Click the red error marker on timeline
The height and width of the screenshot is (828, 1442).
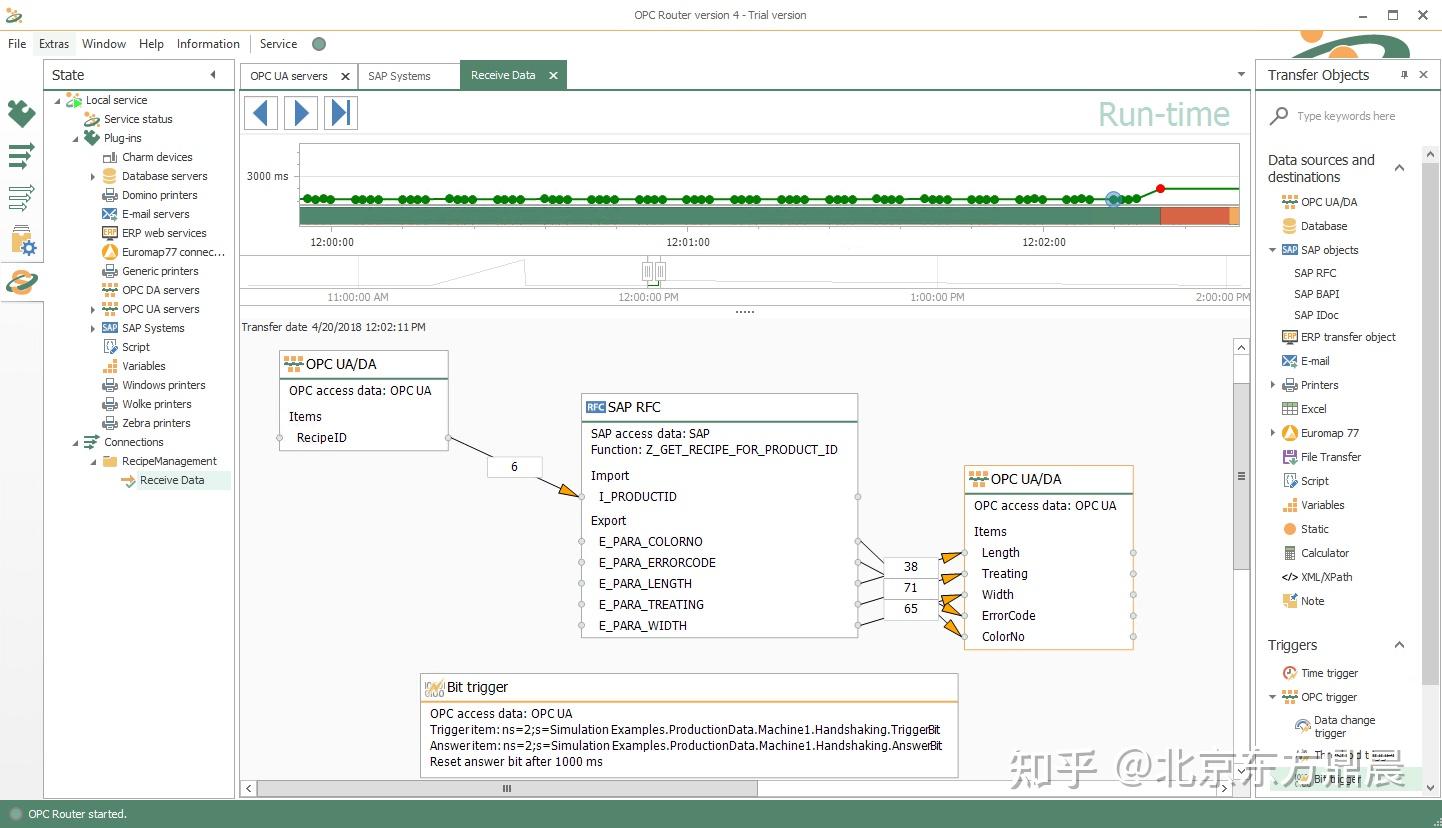(x=1160, y=188)
